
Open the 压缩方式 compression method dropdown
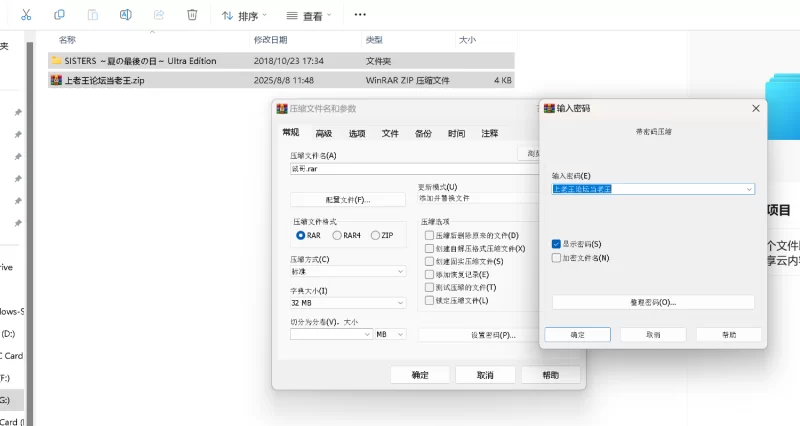click(348, 271)
